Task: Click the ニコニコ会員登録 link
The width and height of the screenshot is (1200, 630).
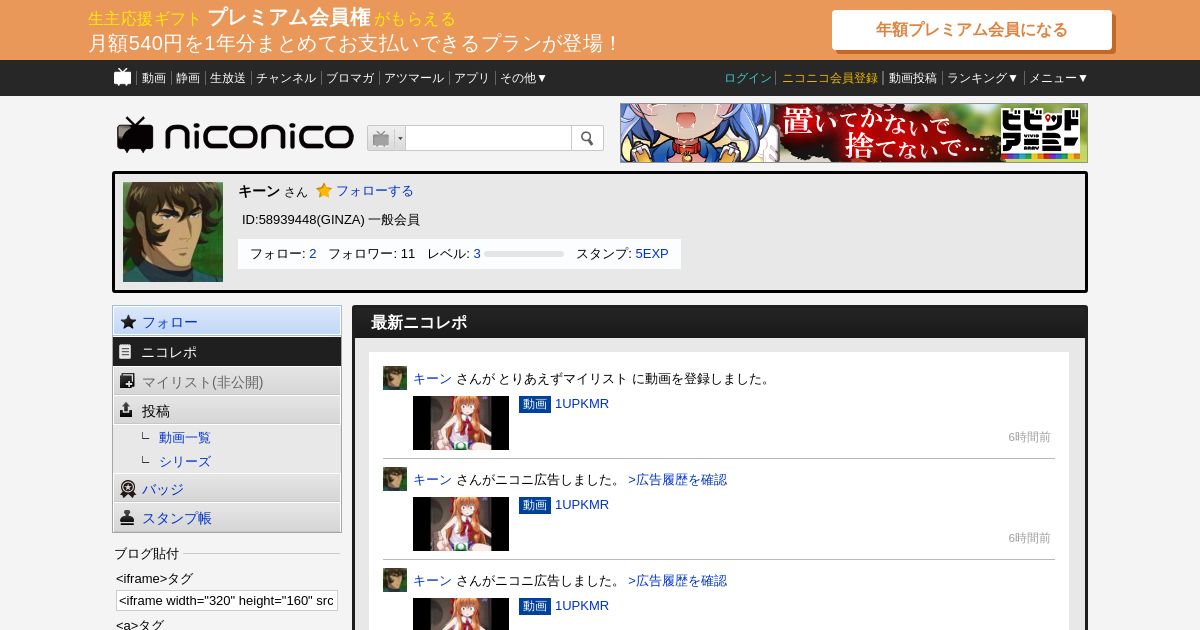Action: (x=830, y=78)
